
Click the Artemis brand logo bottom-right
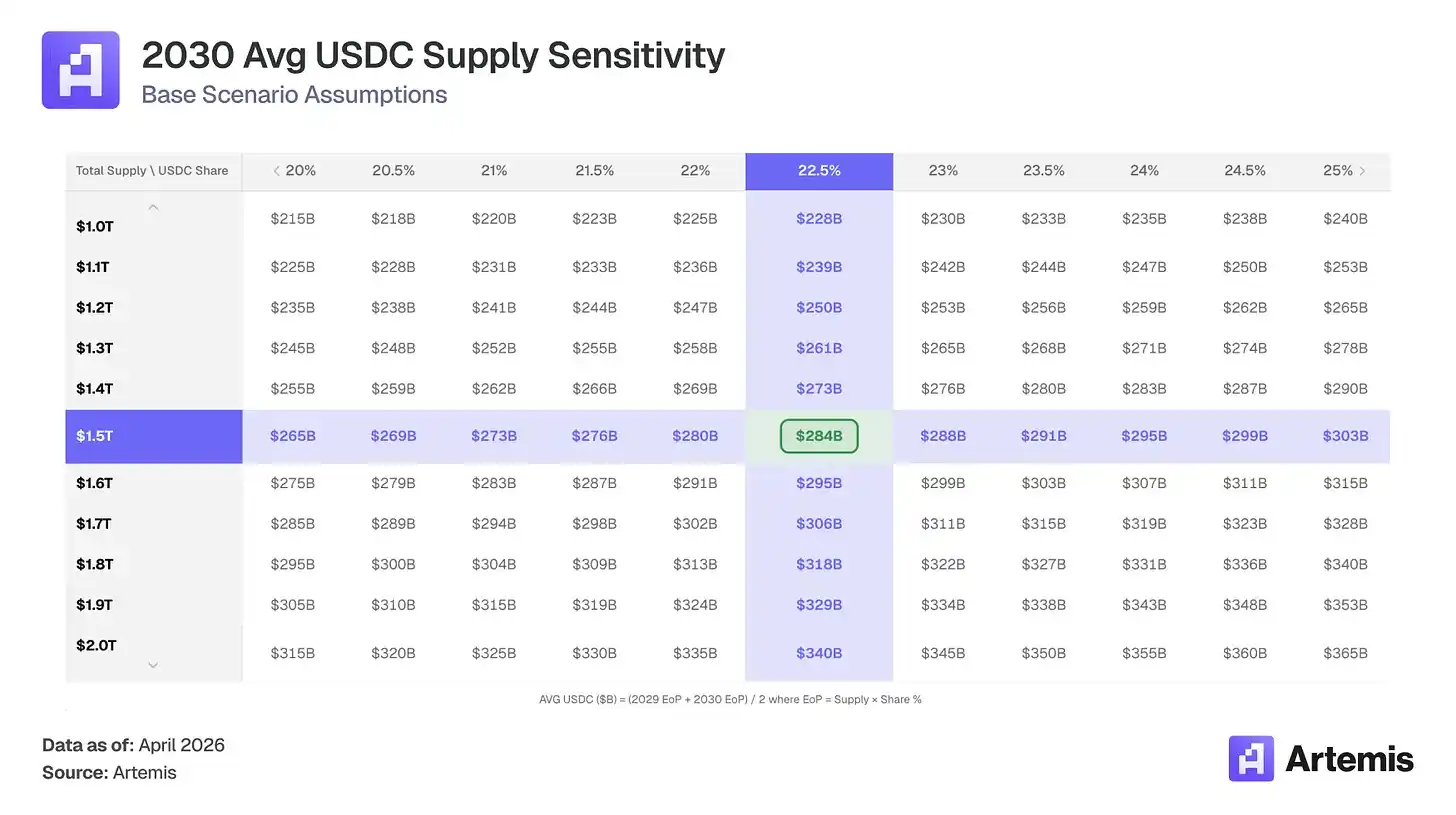1320,759
